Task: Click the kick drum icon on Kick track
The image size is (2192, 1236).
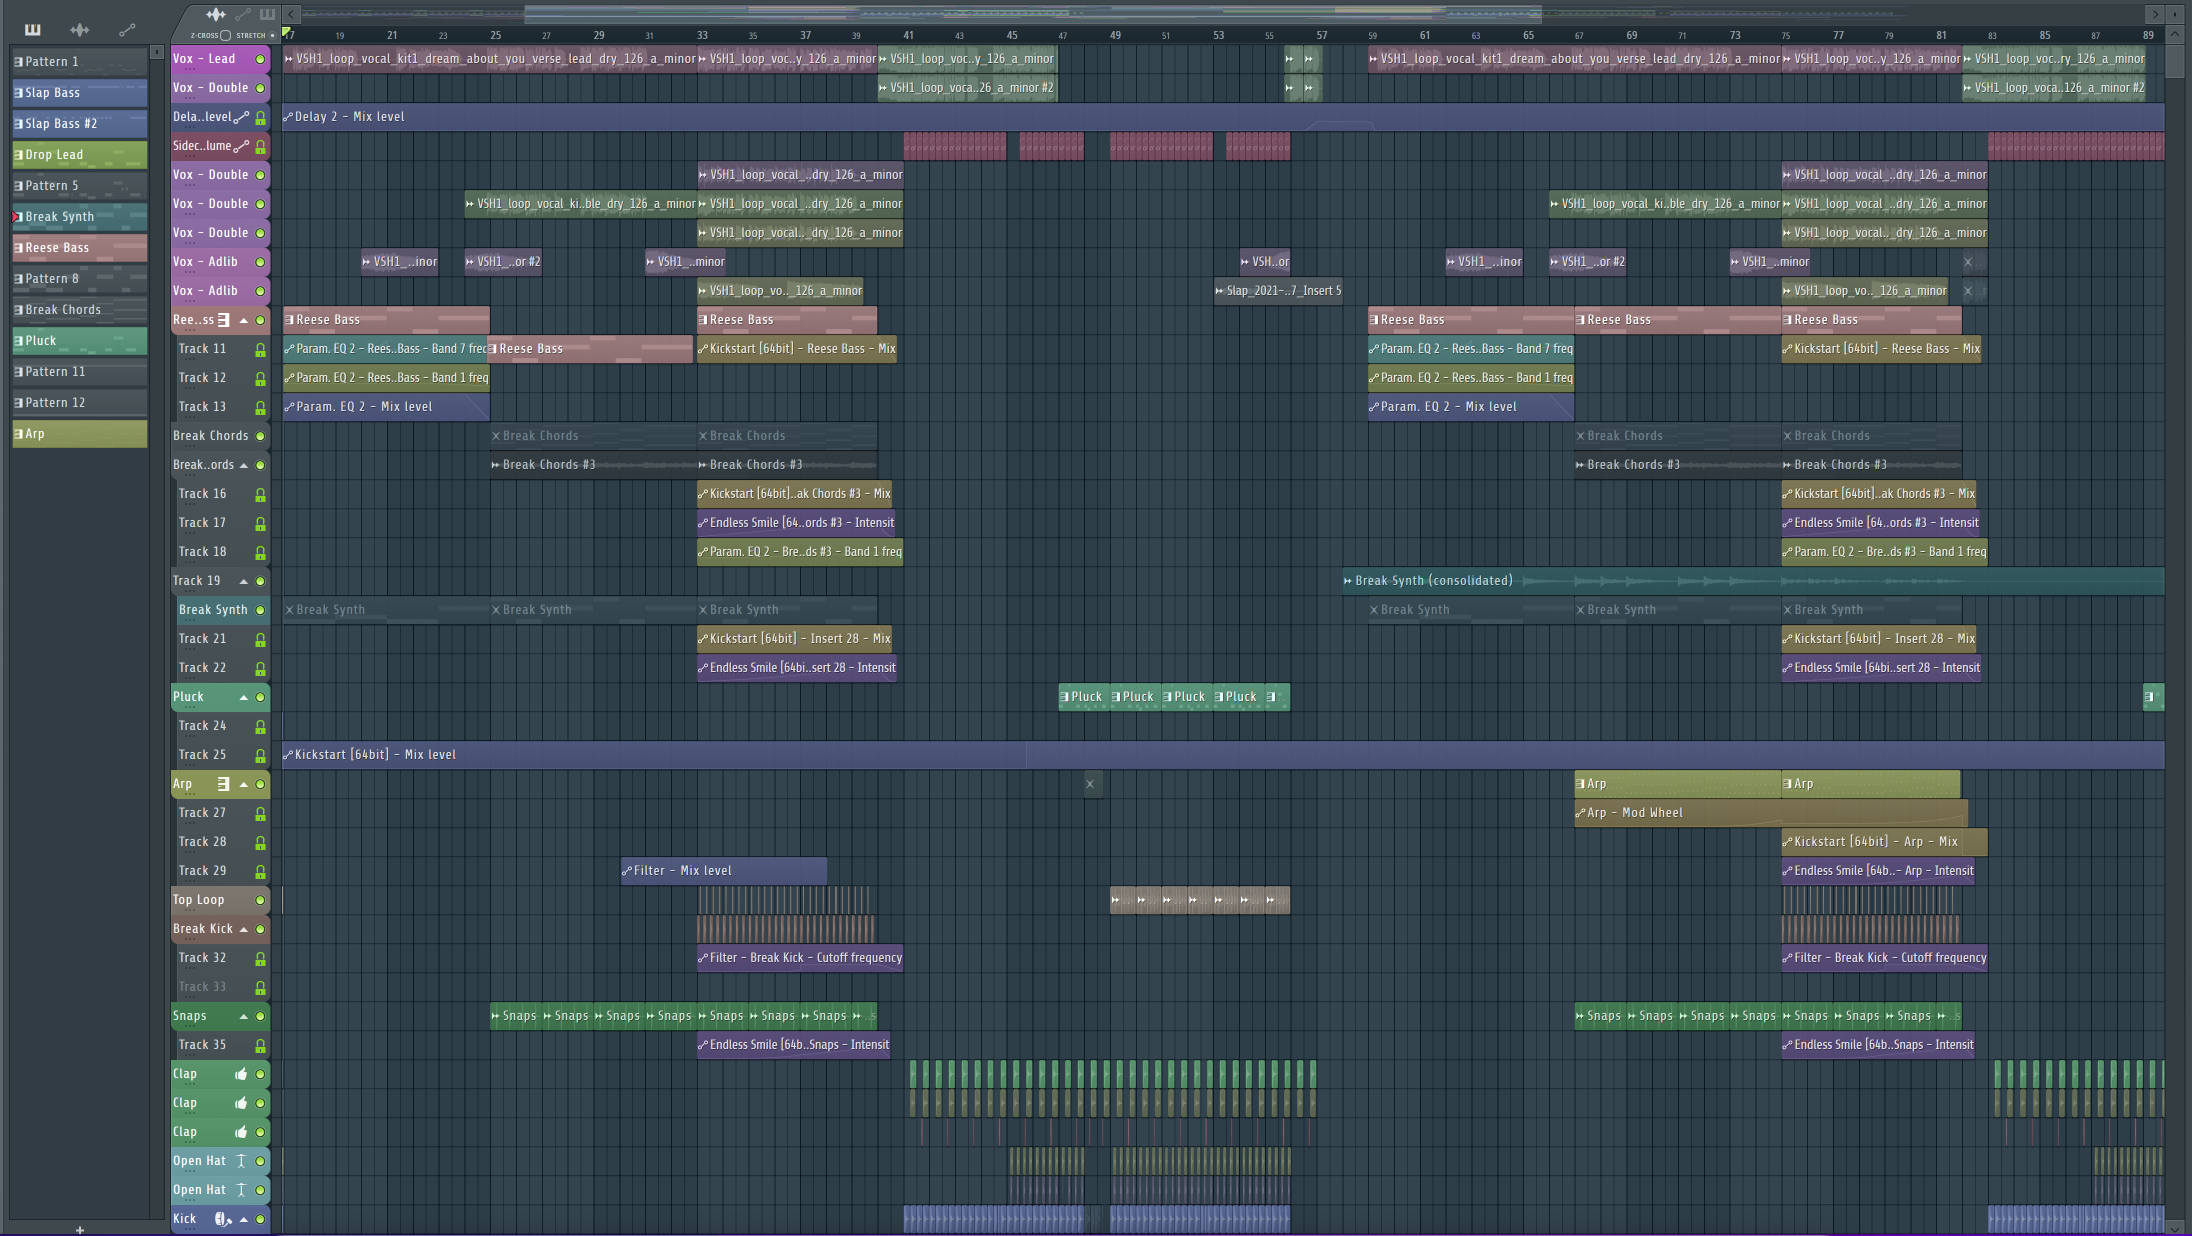Action: [x=223, y=1219]
